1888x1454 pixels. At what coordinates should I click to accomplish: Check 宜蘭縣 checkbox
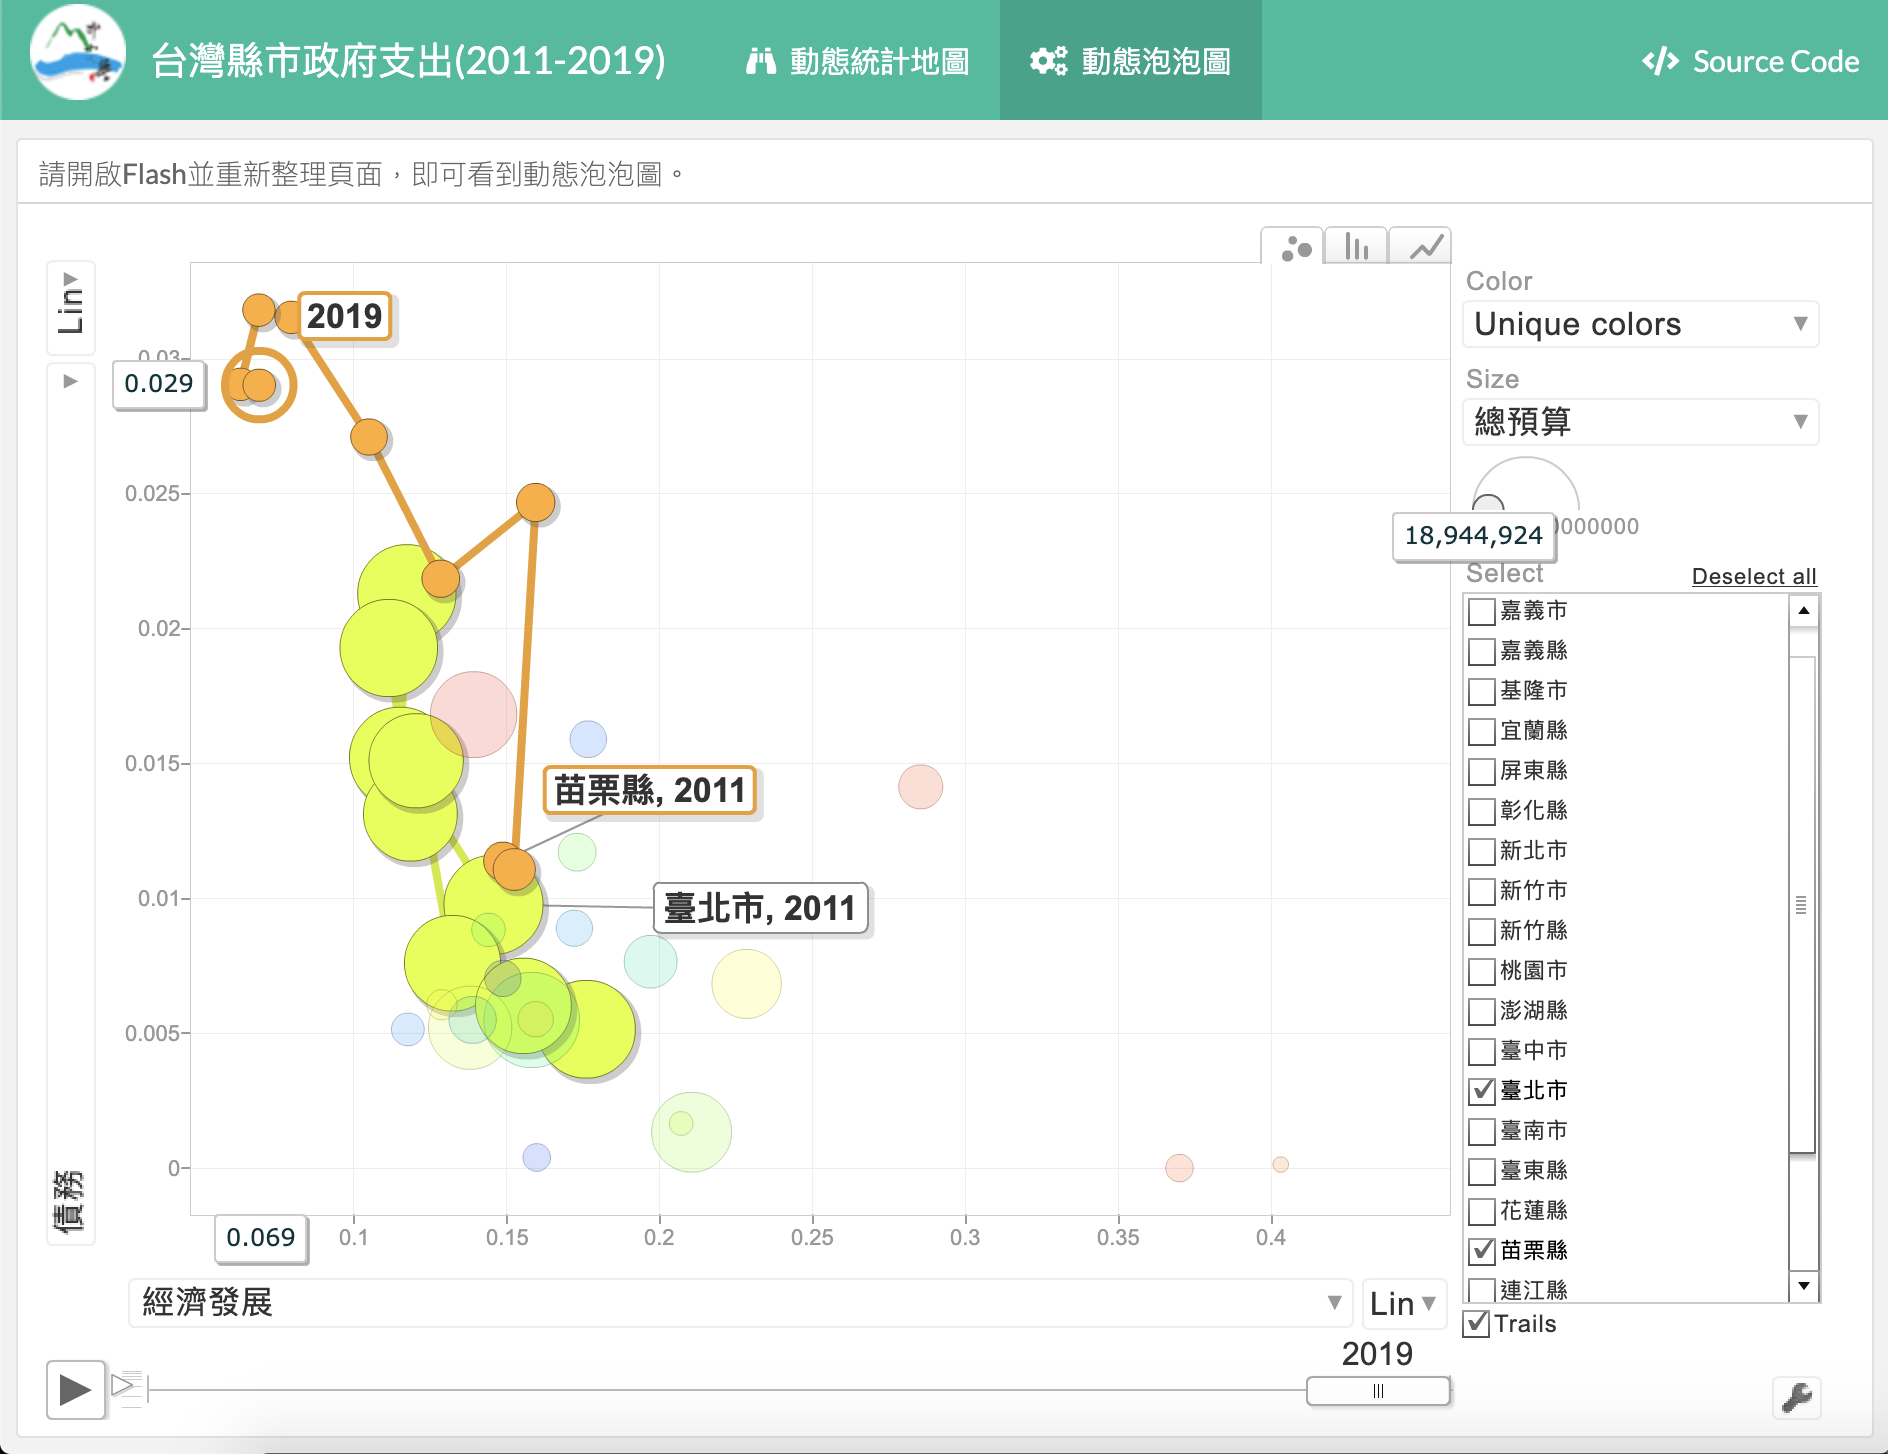[x=1482, y=731]
